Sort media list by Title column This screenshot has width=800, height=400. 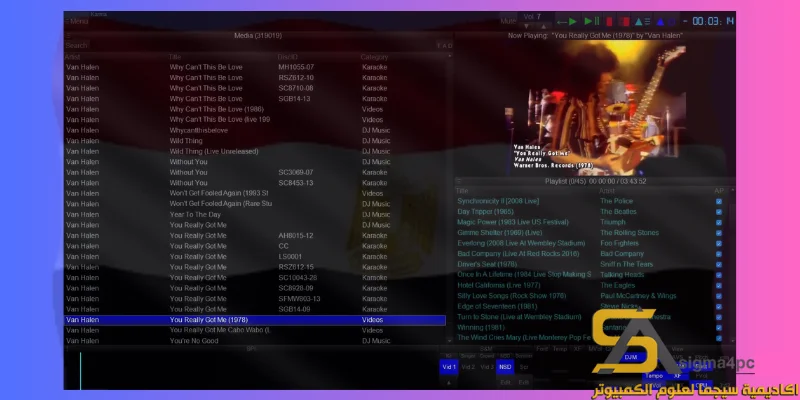175,57
